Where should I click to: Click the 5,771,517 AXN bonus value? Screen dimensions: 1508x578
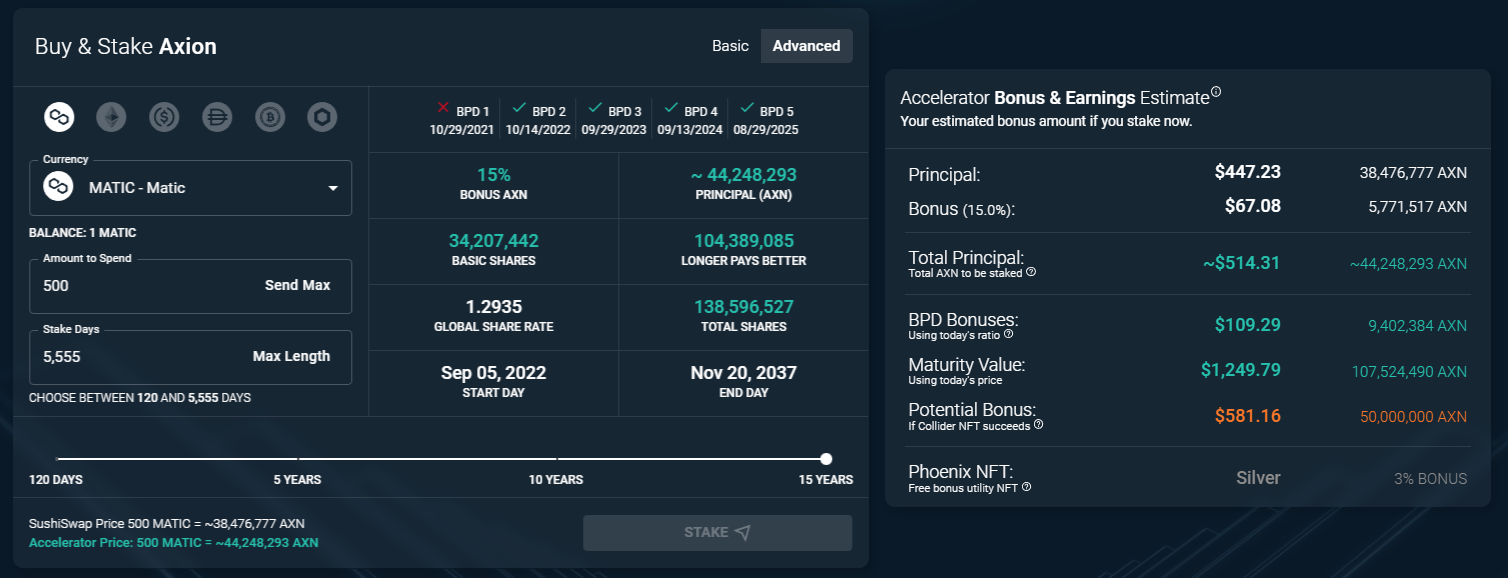pyautogui.click(x=1417, y=207)
